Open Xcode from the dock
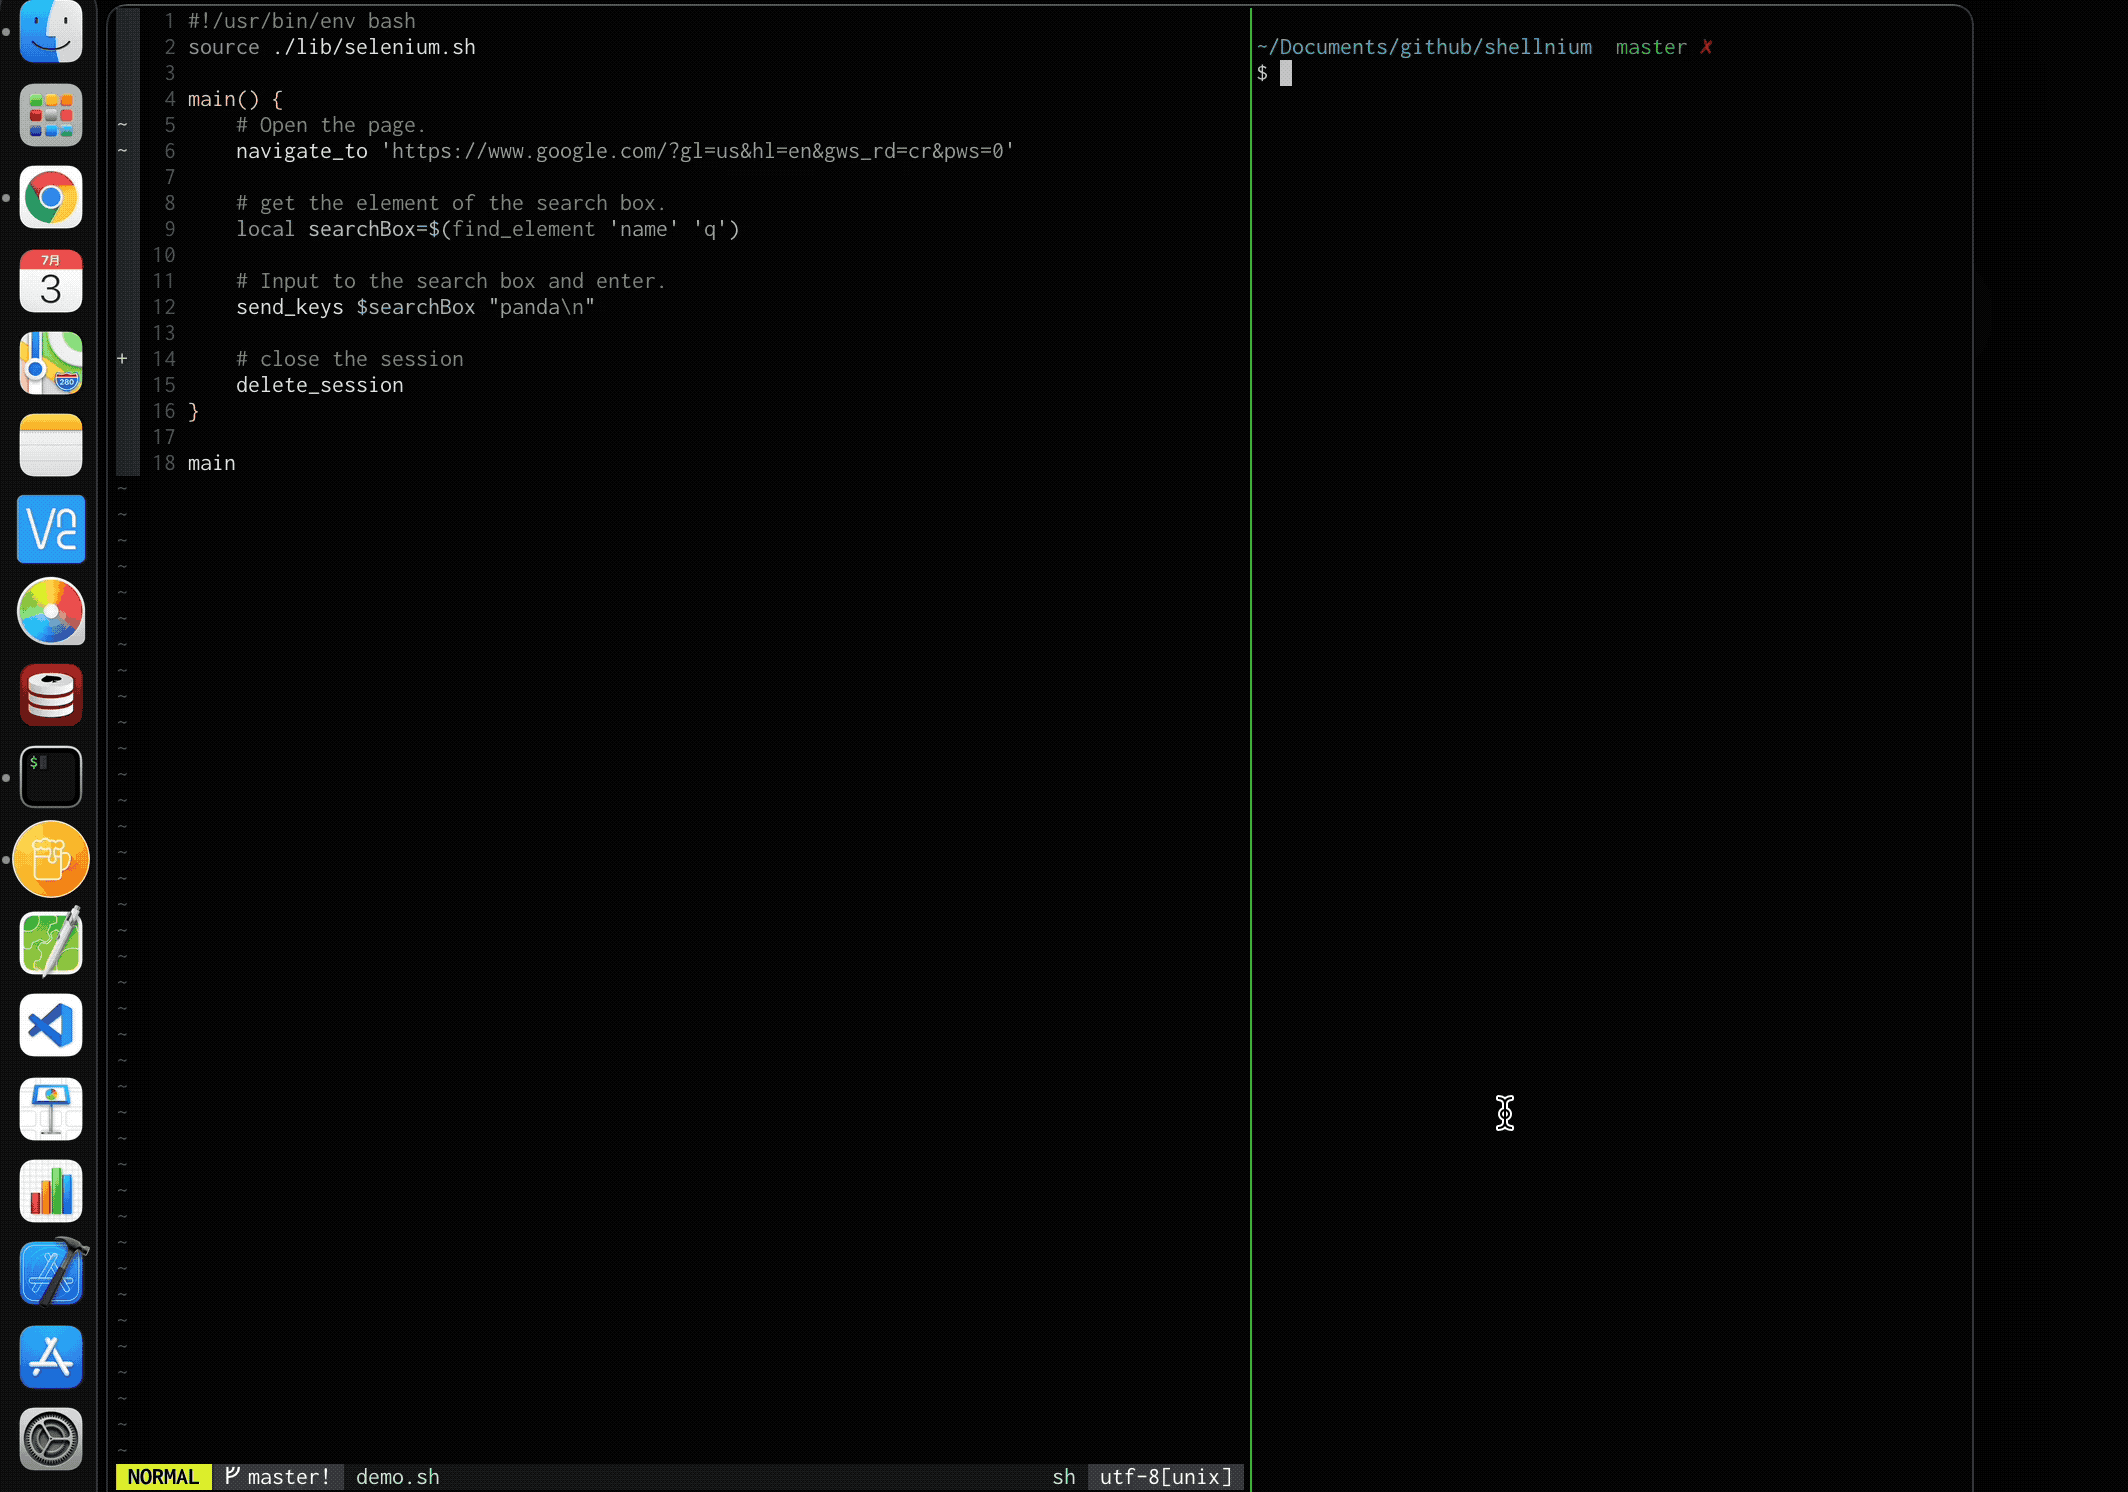 click(50, 1272)
